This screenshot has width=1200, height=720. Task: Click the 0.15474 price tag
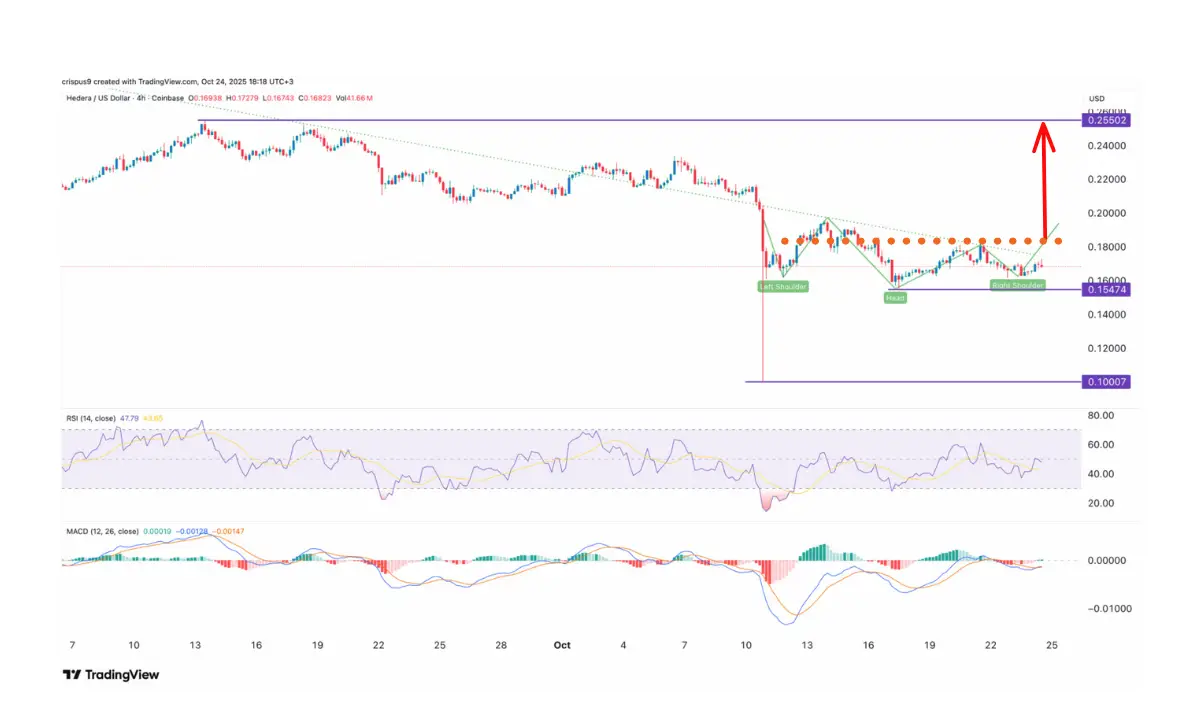pos(1106,289)
